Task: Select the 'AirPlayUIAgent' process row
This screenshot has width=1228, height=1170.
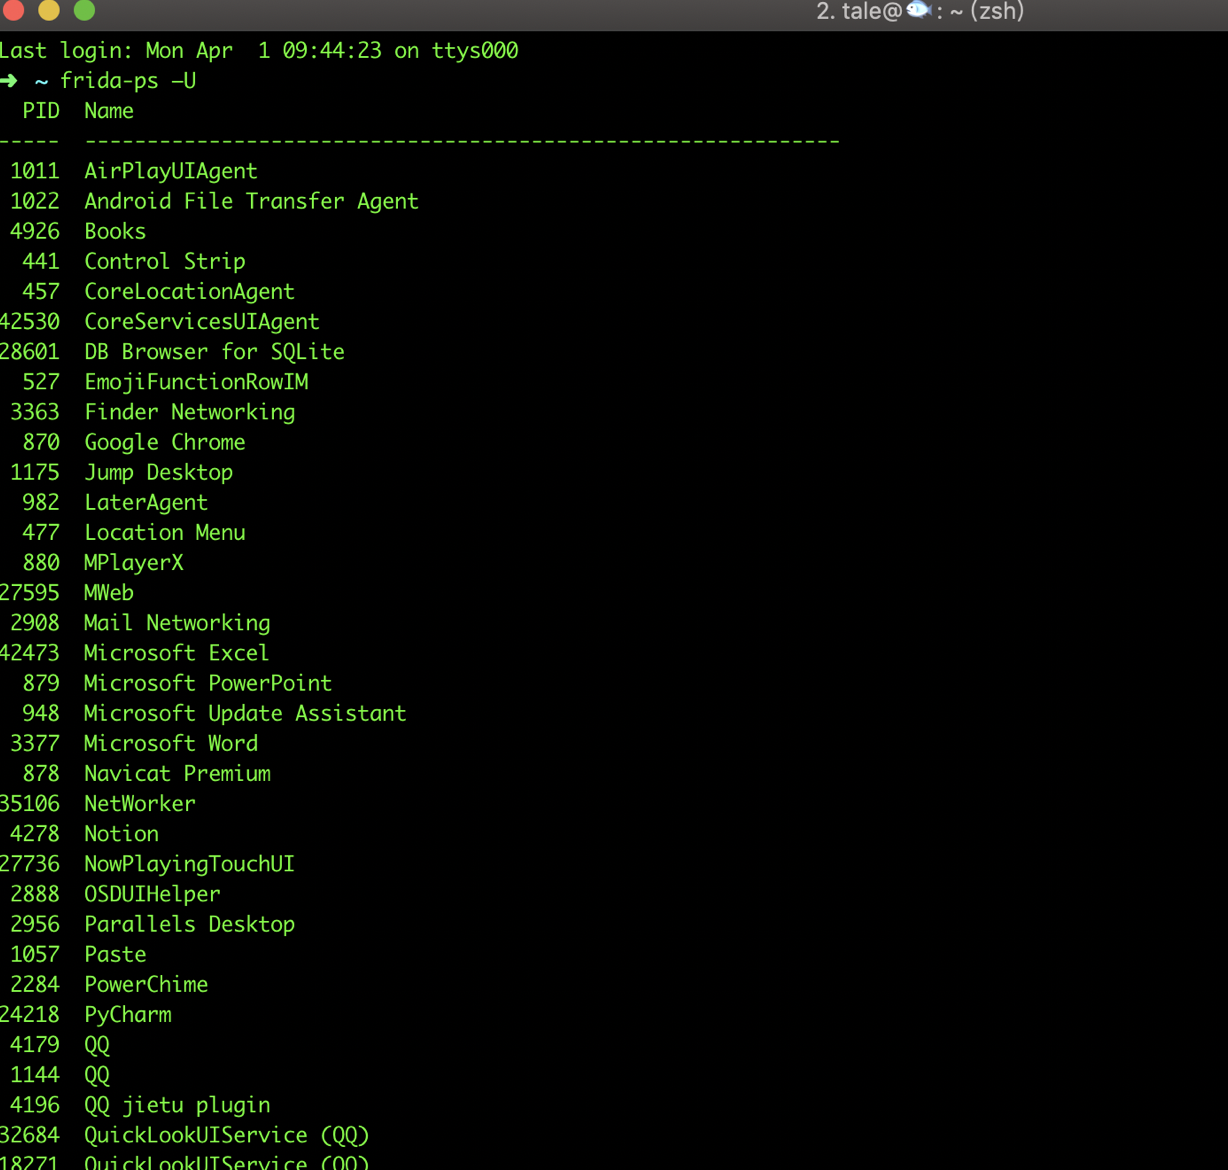Action: [x=134, y=171]
